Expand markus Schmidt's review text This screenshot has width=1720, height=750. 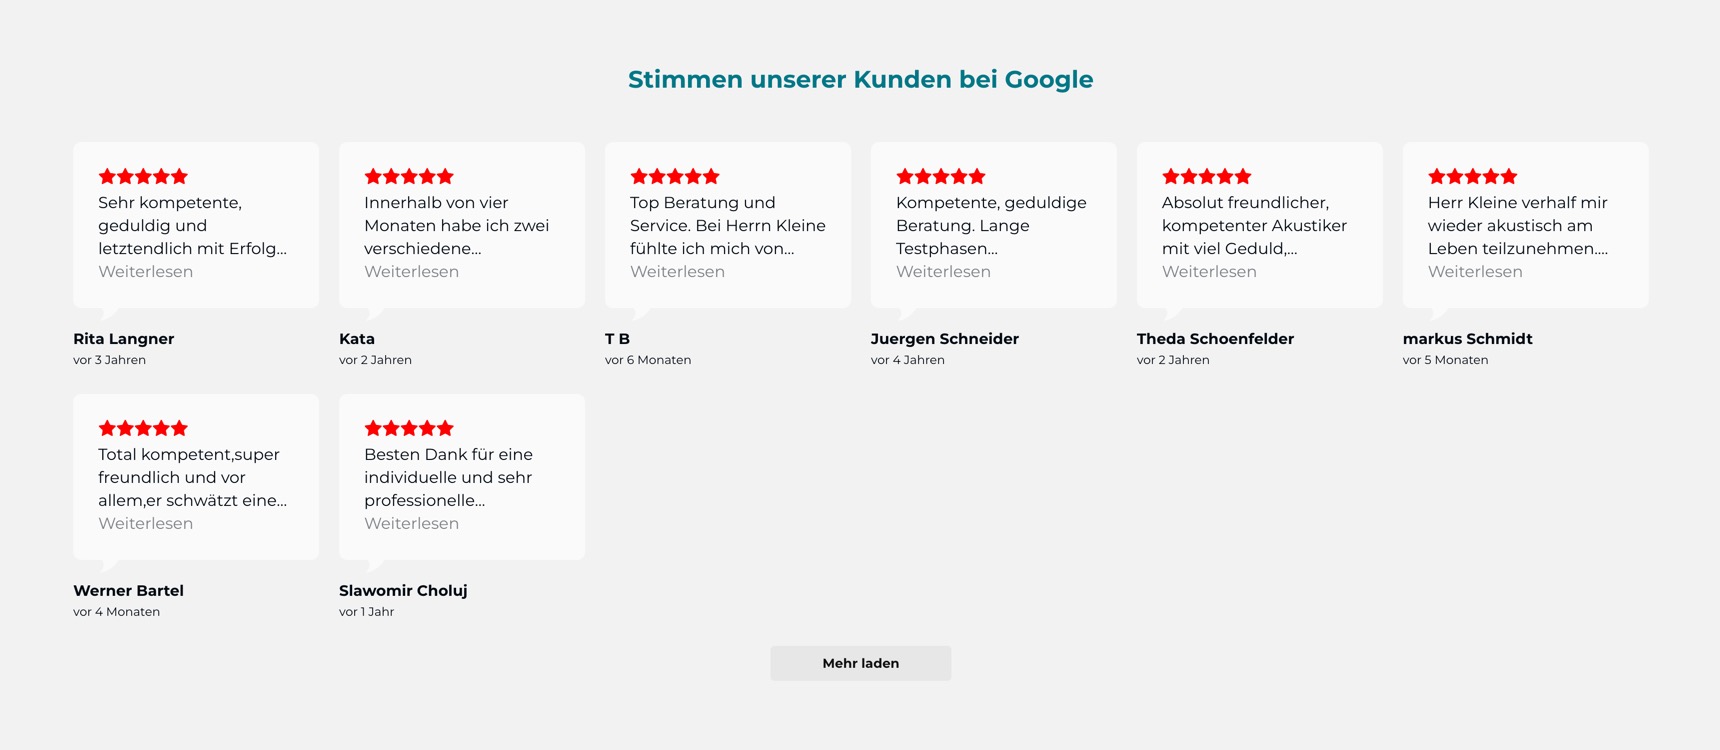click(1476, 272)
